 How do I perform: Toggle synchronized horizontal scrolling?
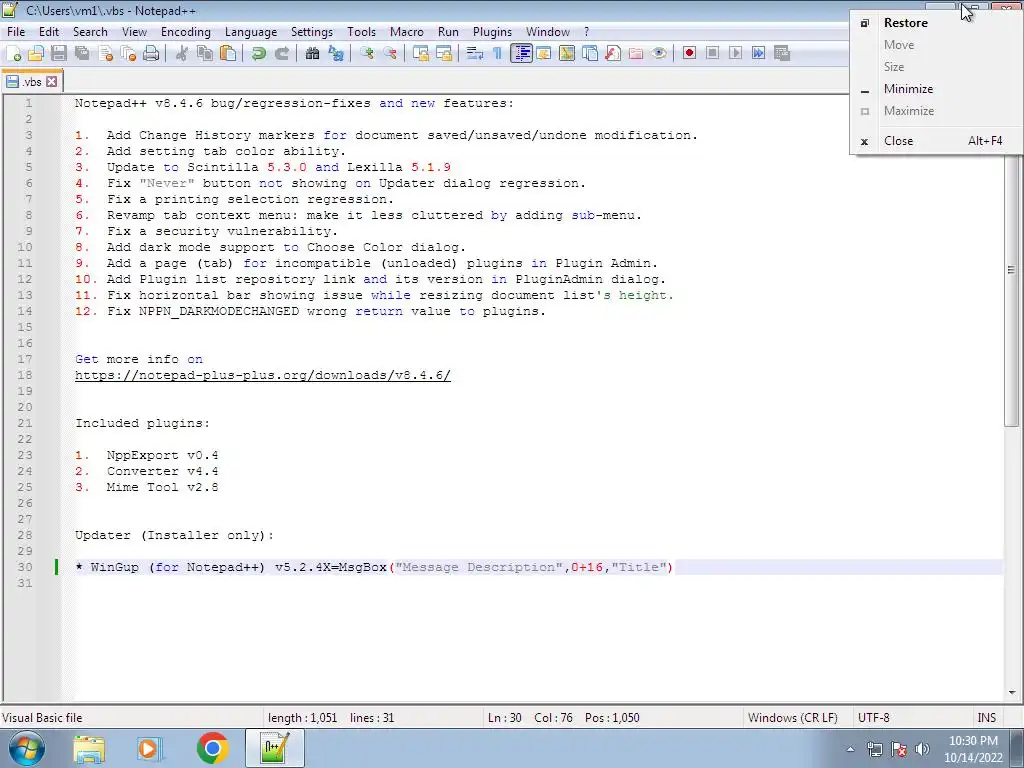[x=444, y=54]
